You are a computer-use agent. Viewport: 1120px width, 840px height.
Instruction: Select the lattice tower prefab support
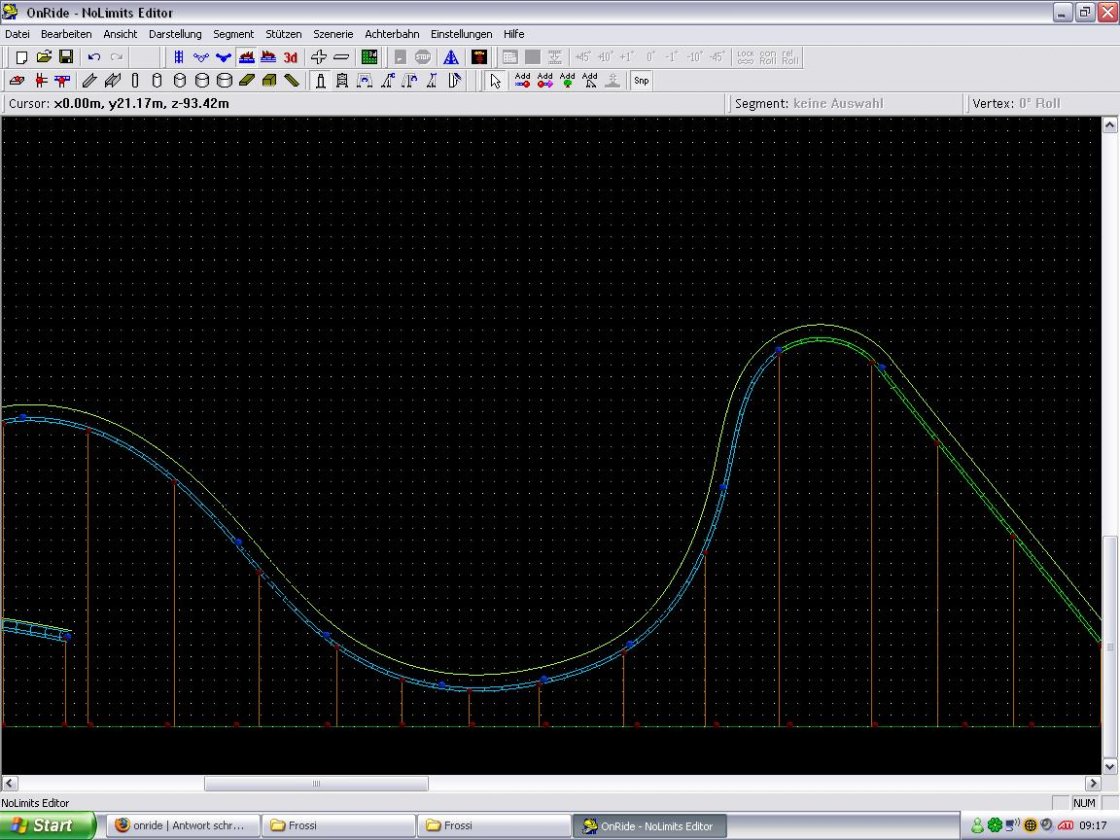pos(342,81)
